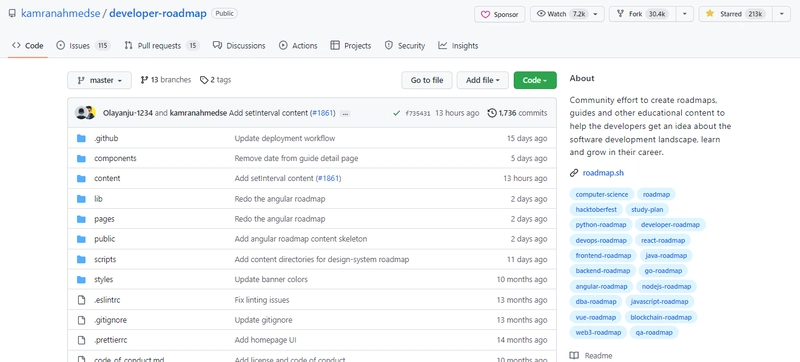
Task: Expand the commit message ellipsis
Action: pos(345,113)
